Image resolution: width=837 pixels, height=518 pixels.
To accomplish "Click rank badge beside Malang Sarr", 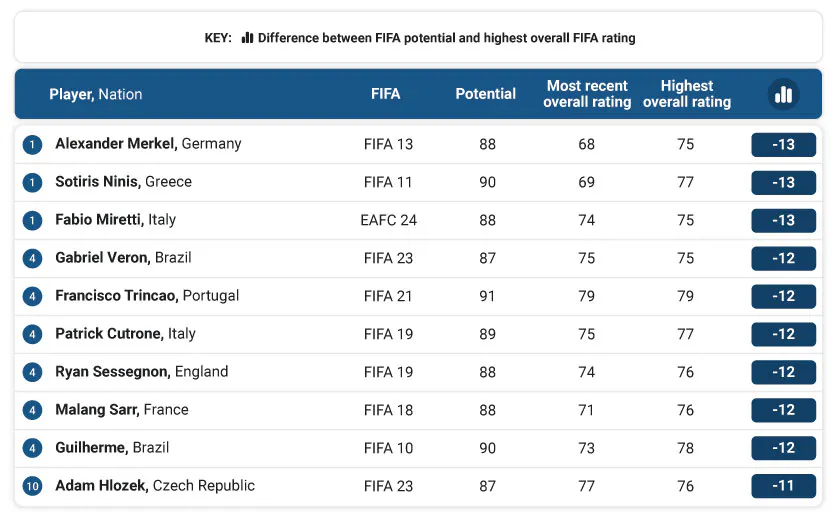I will click(33, 411).
